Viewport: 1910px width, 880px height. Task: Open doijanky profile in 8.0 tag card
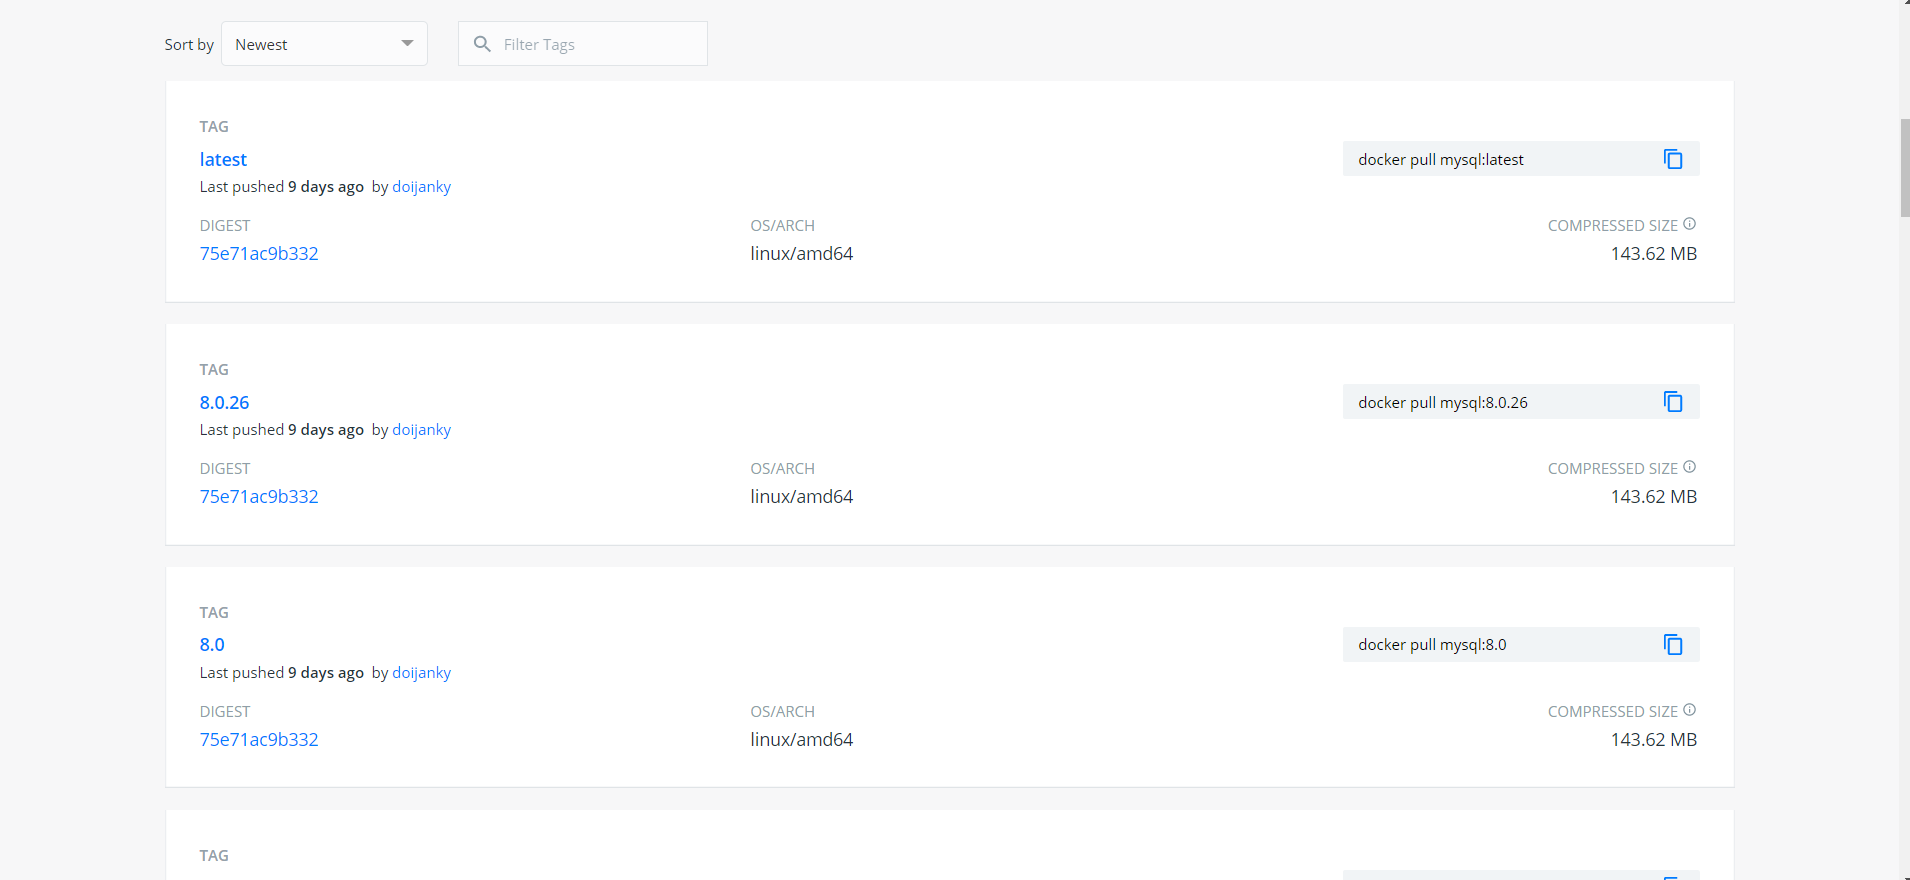pos(421,673)
